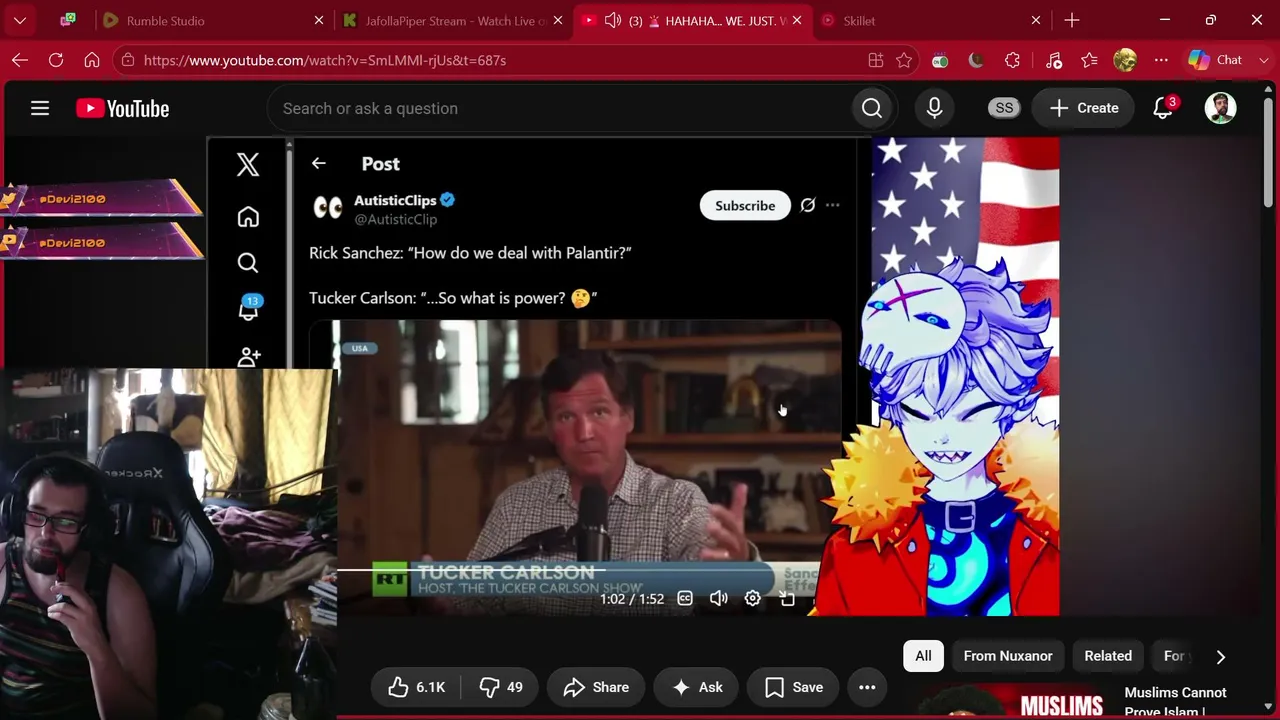
Task: Open the pinned tab left of Rumble Studio
Action: (x=68, y=20)
